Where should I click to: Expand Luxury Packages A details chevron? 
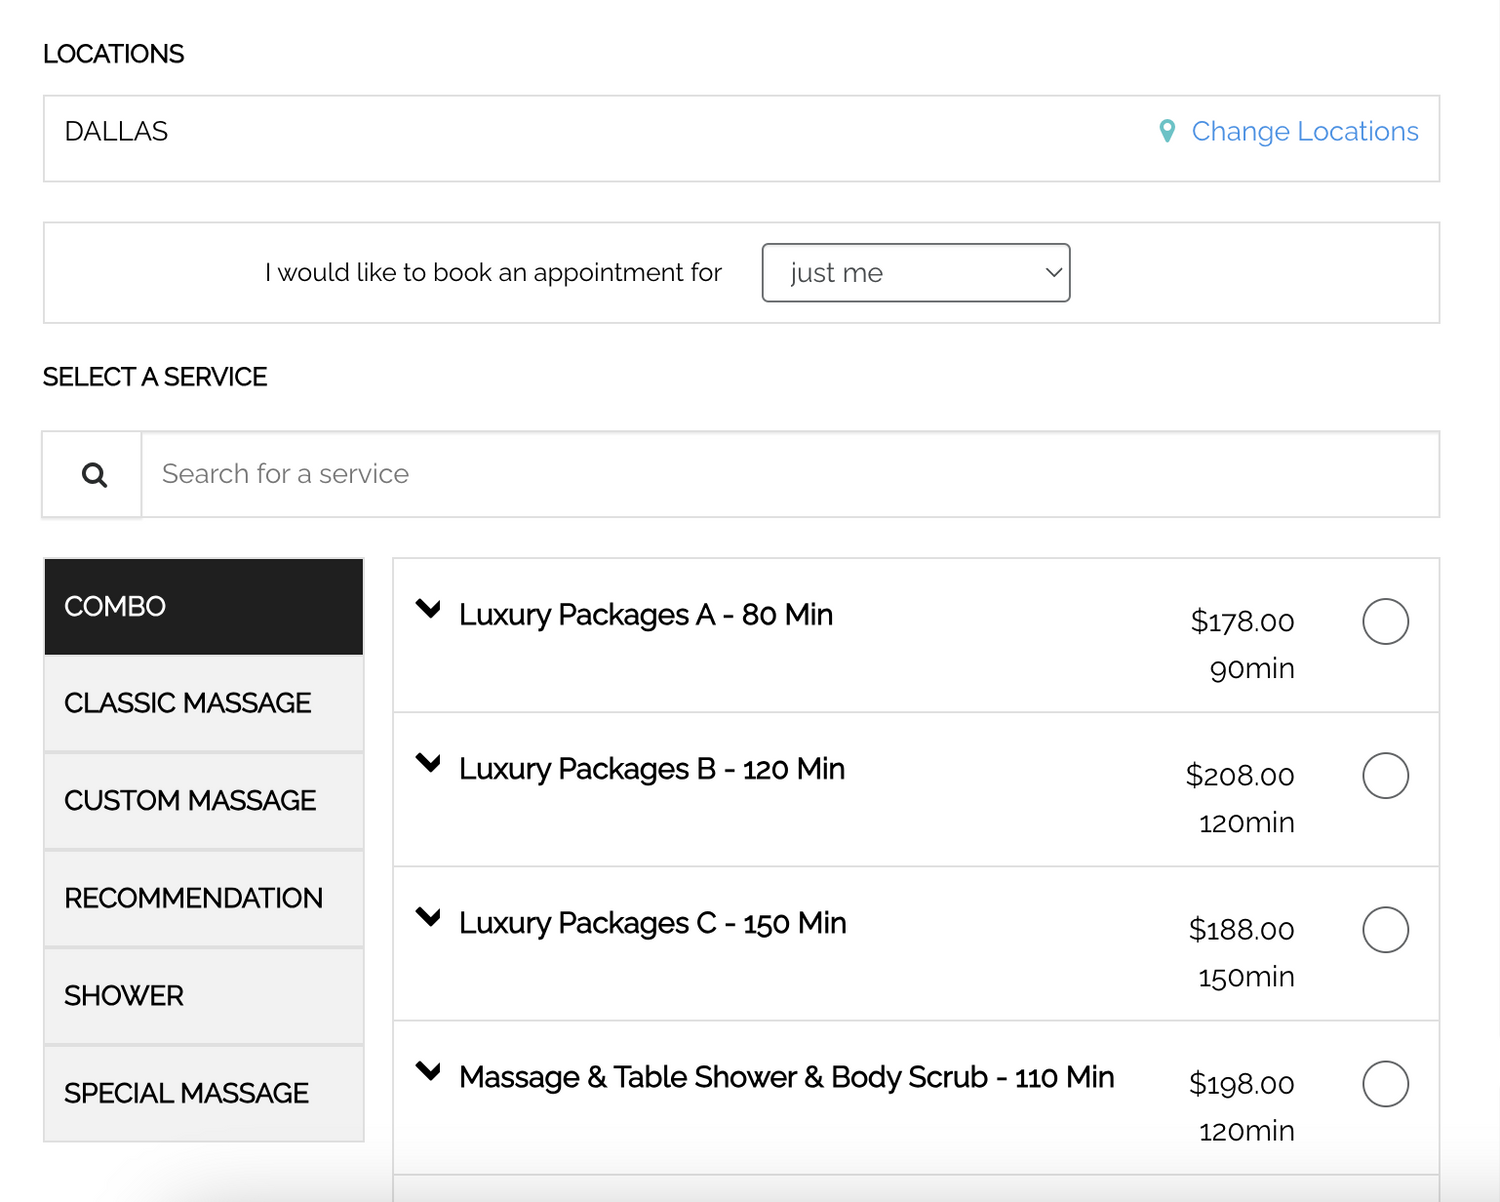pos(429,609)
